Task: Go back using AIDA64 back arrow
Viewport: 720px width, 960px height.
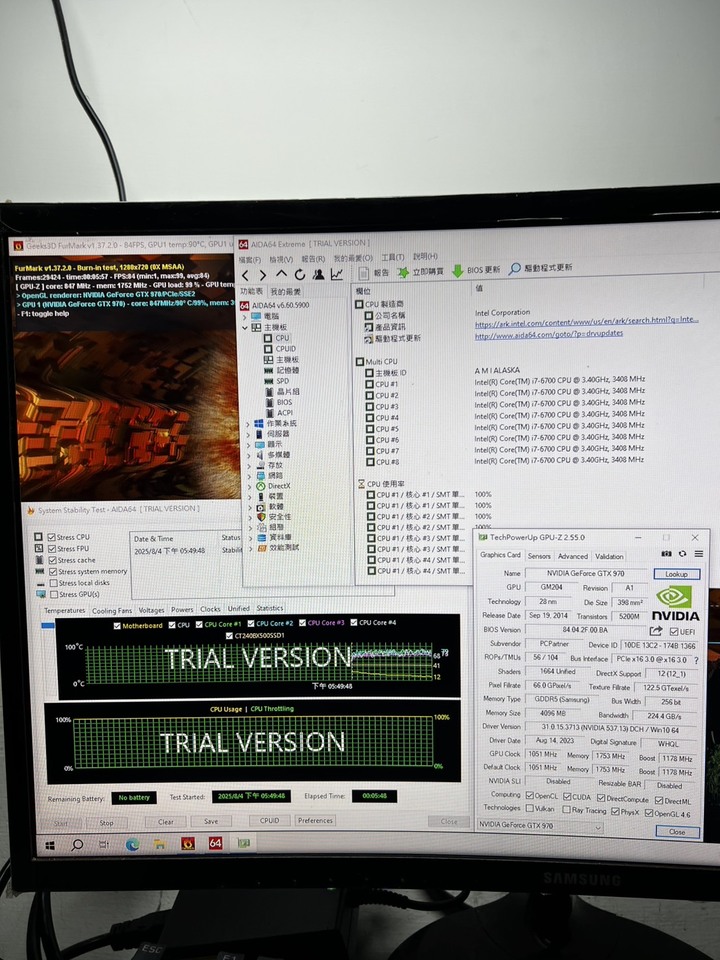Action: tap(246, 275)
